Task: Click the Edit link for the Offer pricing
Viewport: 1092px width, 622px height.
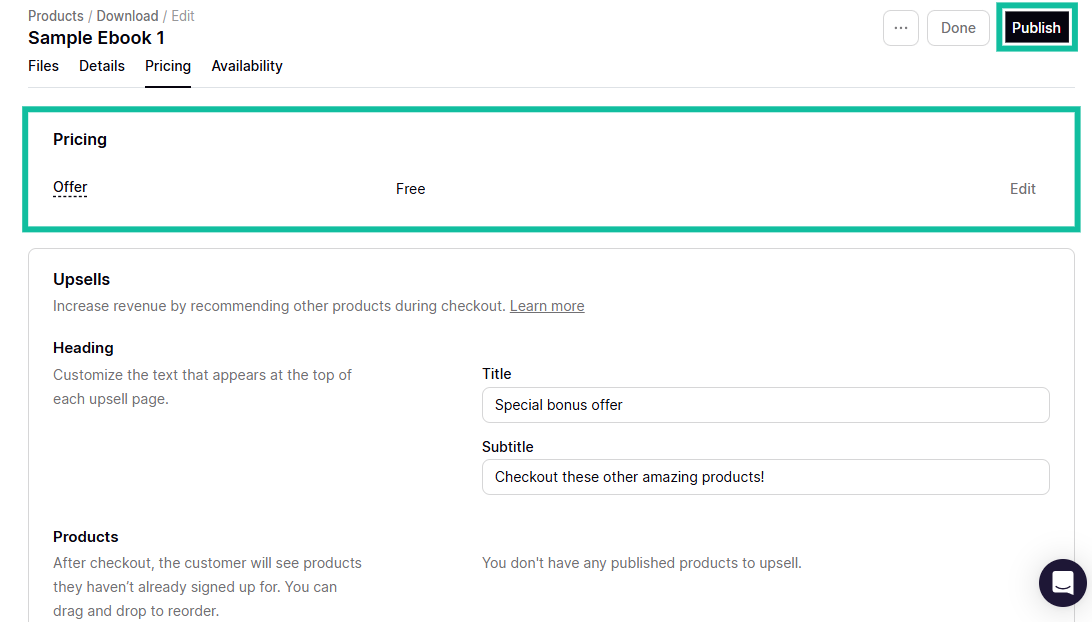Action: (x=1022, y=188)
